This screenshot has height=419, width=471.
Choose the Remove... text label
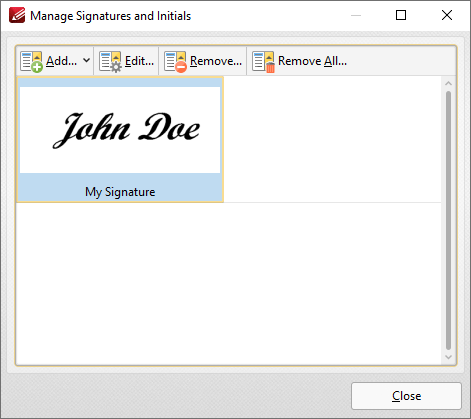tap(216, 61)
